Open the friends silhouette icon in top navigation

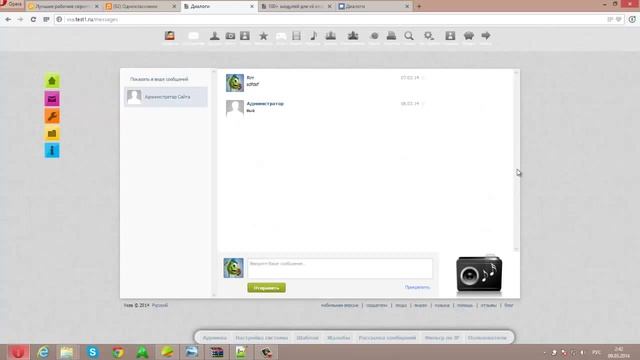tap(215, 36)
